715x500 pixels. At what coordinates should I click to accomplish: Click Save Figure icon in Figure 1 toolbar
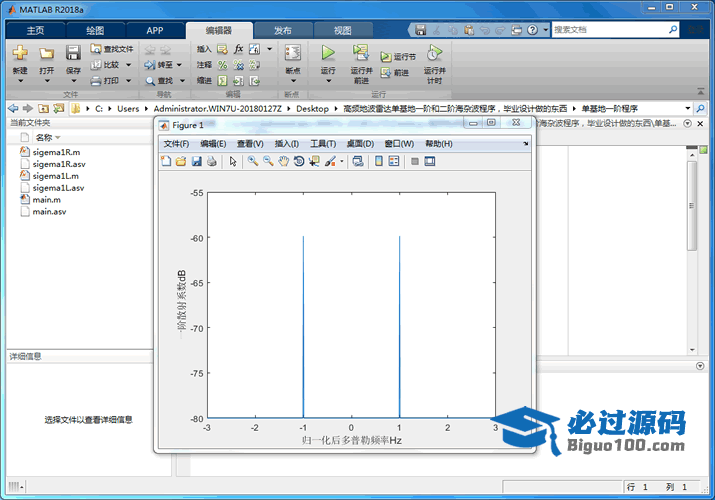pyautogui.click(x=197, y=161)
